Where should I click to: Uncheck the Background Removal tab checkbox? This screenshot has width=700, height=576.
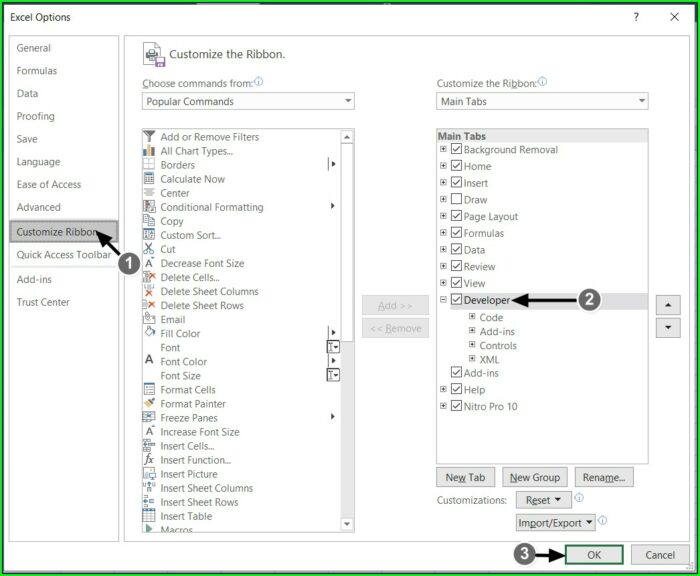point(456,149)
